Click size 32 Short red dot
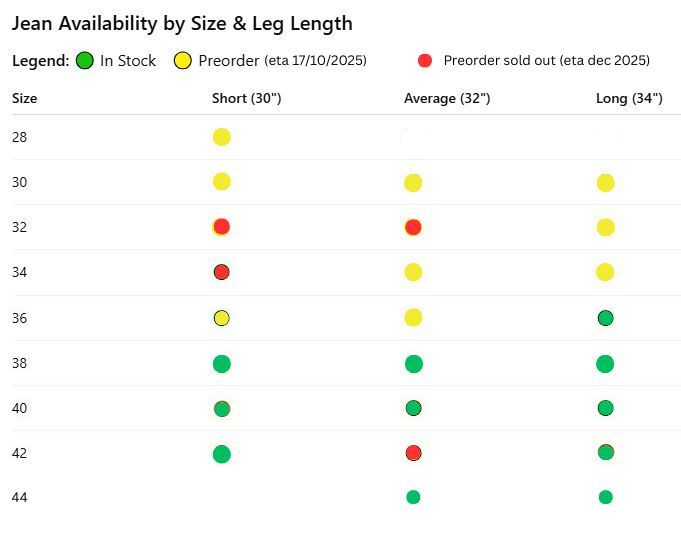The image size is (681, 534). [x=222, y=227]
